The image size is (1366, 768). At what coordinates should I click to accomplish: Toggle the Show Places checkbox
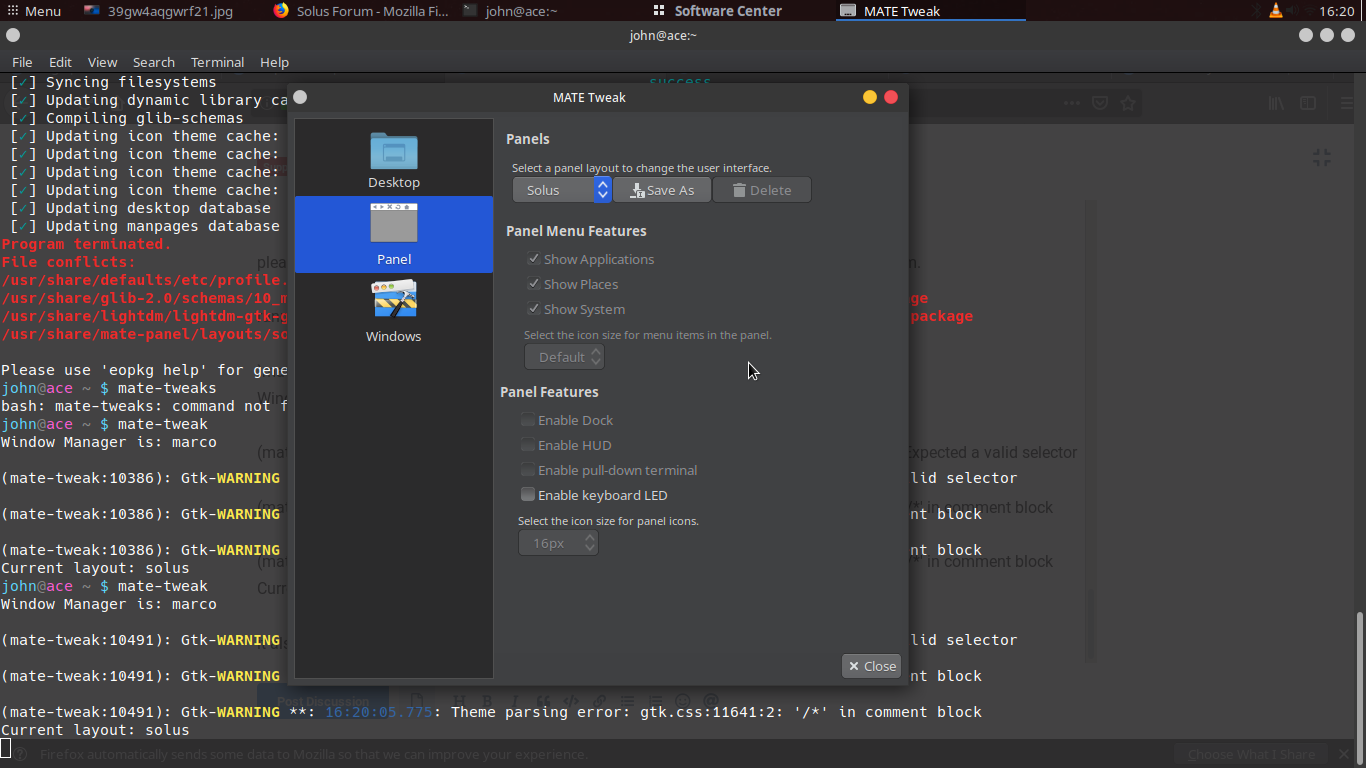(534, 284)
